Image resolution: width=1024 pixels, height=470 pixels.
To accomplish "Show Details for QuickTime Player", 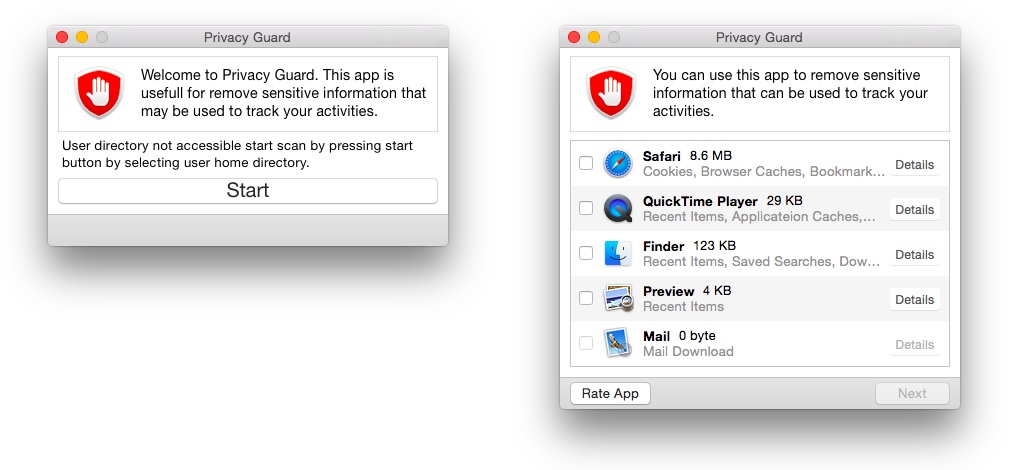I will pyautogui.click(x=914, y=210).
